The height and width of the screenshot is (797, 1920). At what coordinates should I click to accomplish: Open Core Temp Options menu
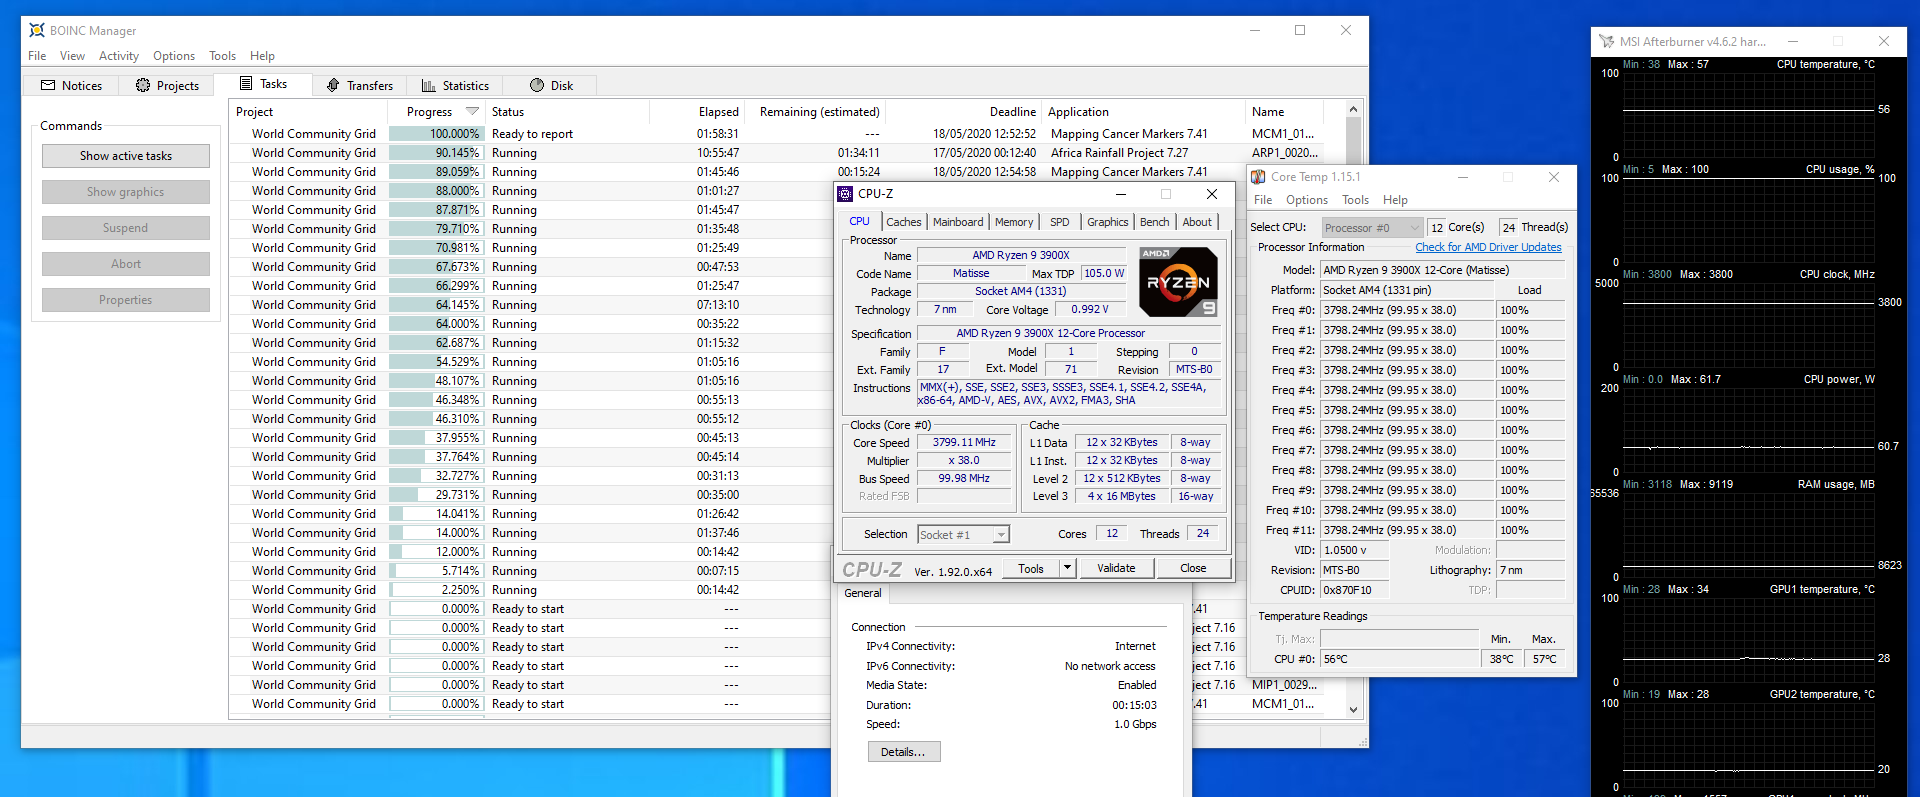pyautogui.click(x=1306, y=200)
